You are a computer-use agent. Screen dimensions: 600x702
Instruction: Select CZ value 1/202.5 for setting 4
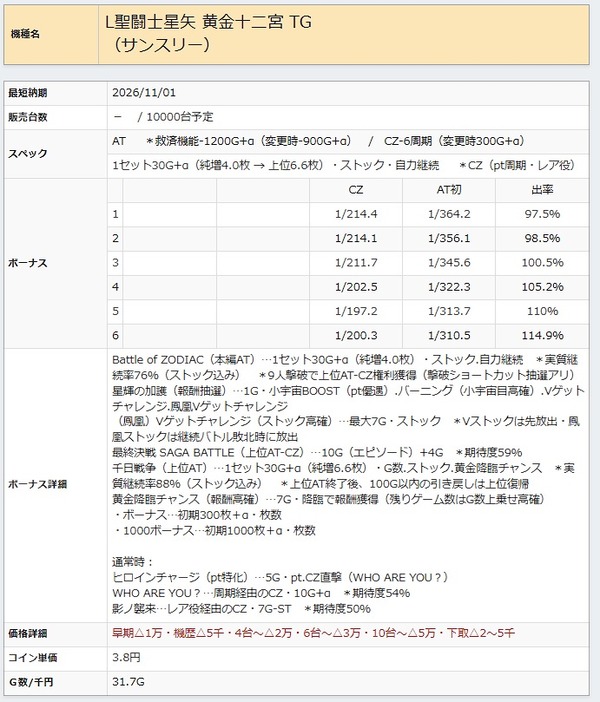pyautogui.click(x=356, y=287)
